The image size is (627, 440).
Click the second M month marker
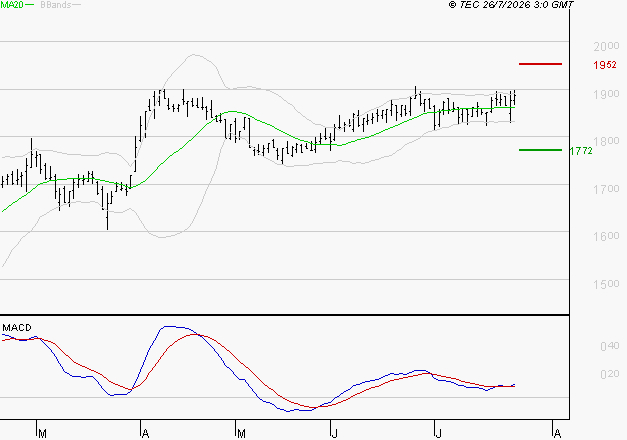(x=241, y=434)
